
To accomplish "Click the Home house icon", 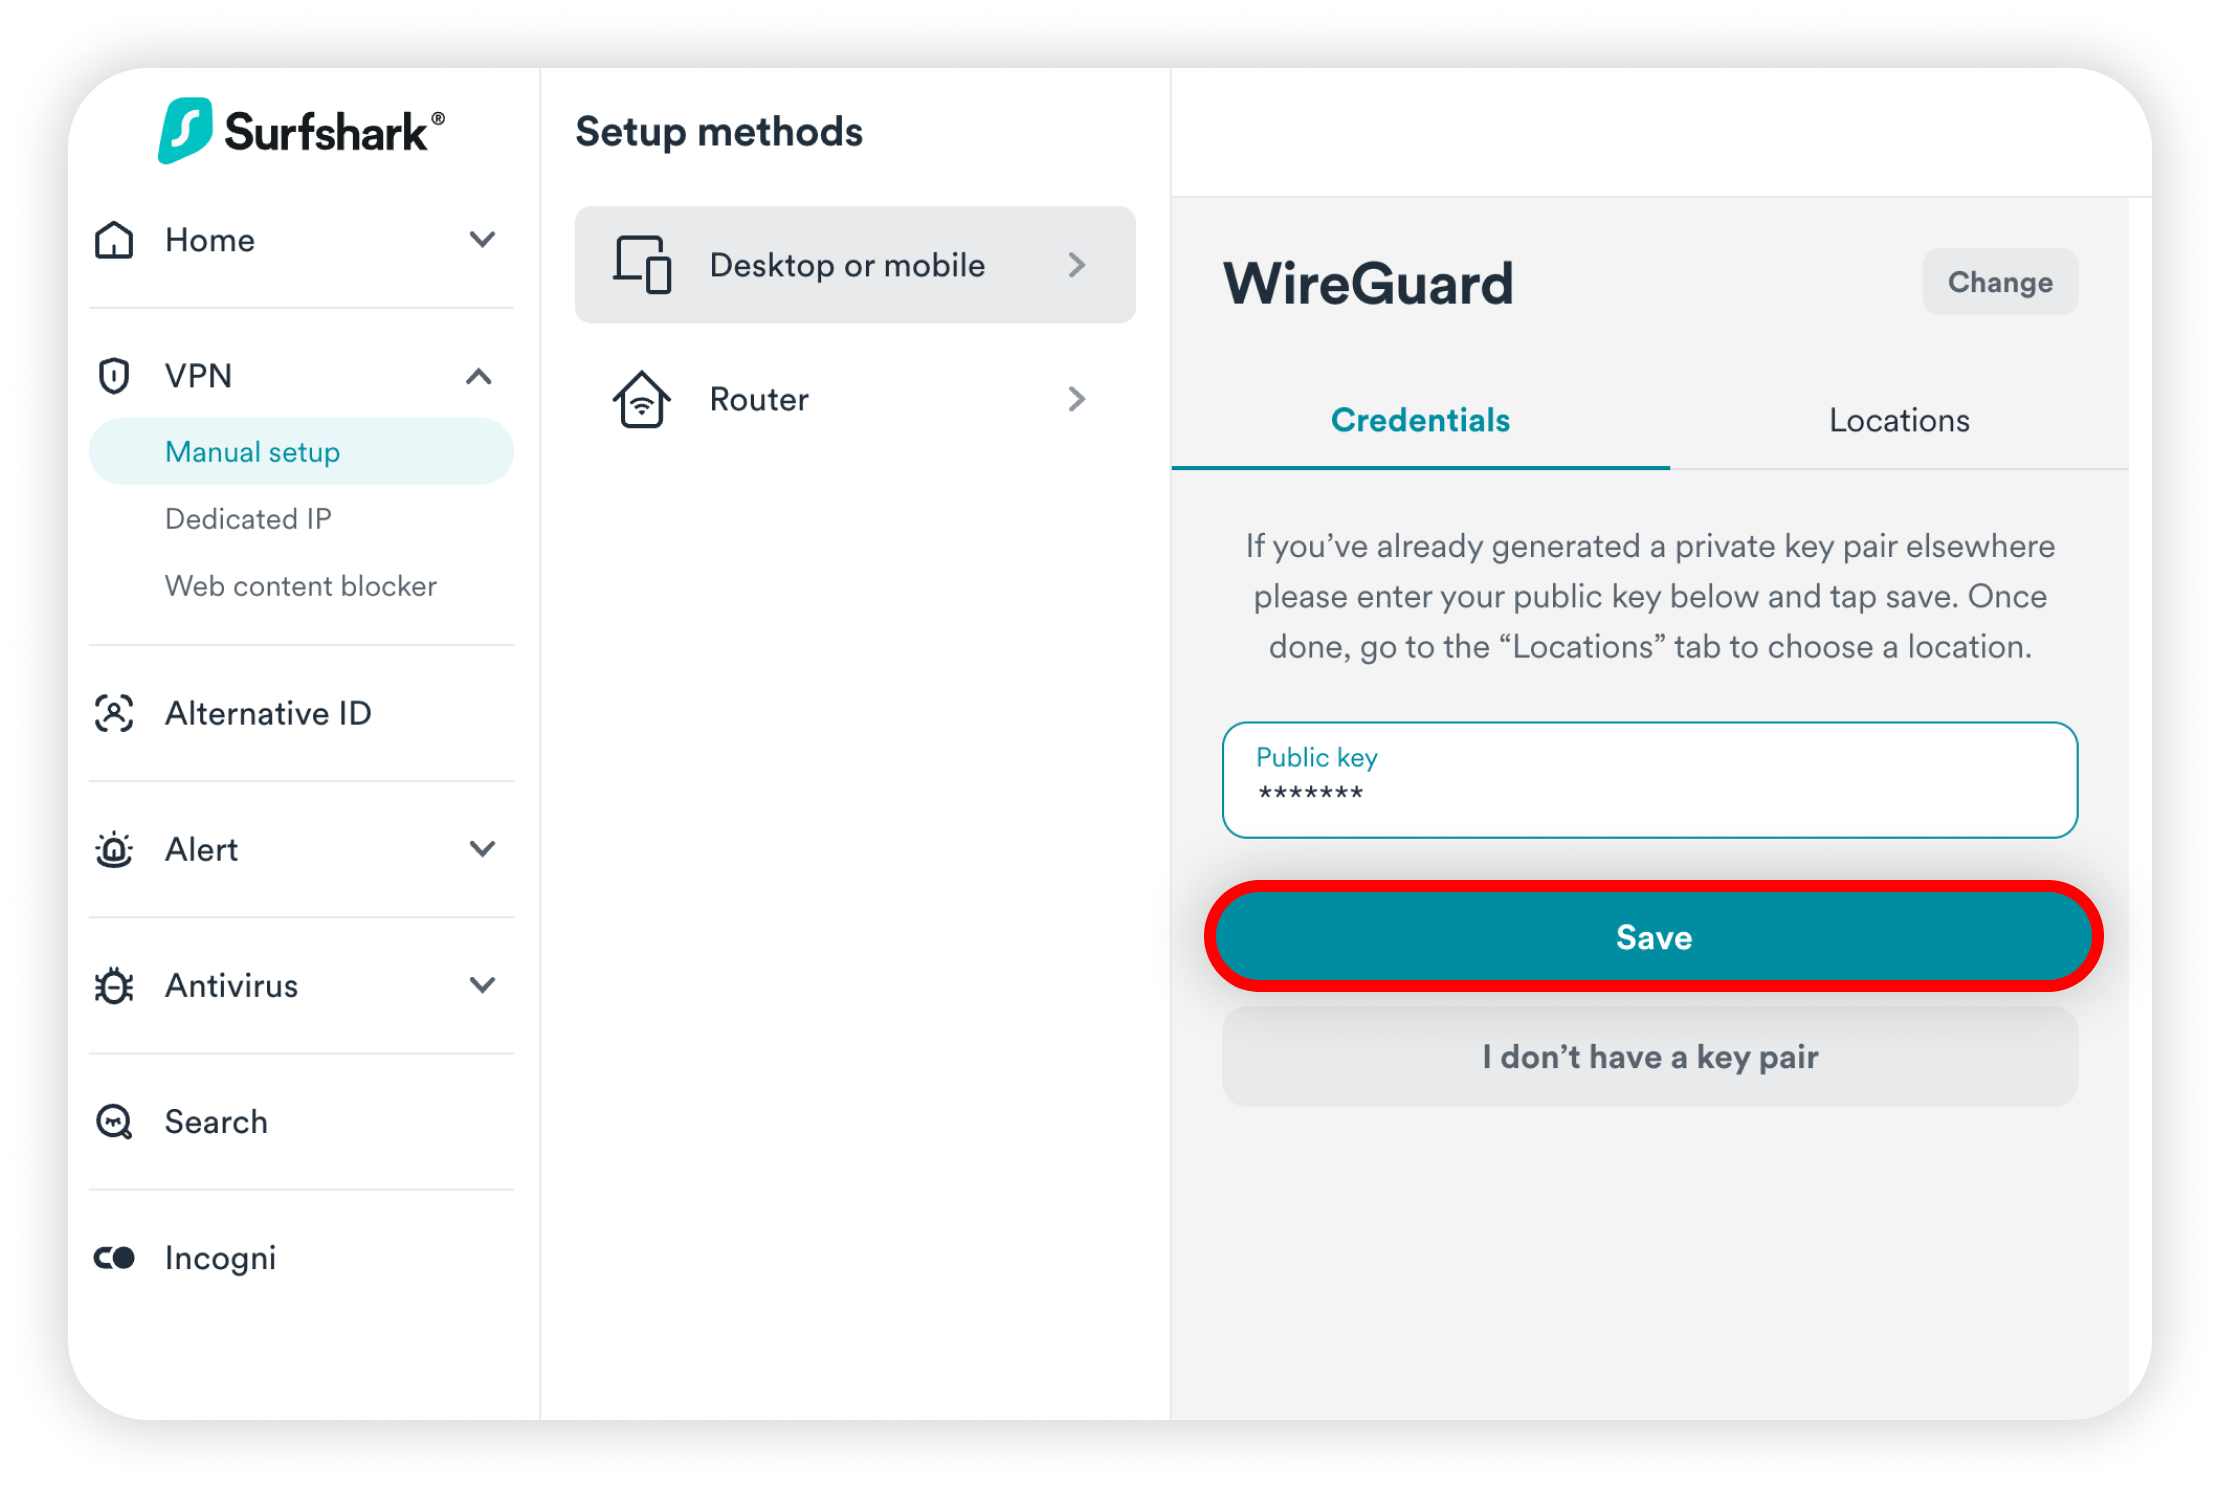I will pos(114,240).
